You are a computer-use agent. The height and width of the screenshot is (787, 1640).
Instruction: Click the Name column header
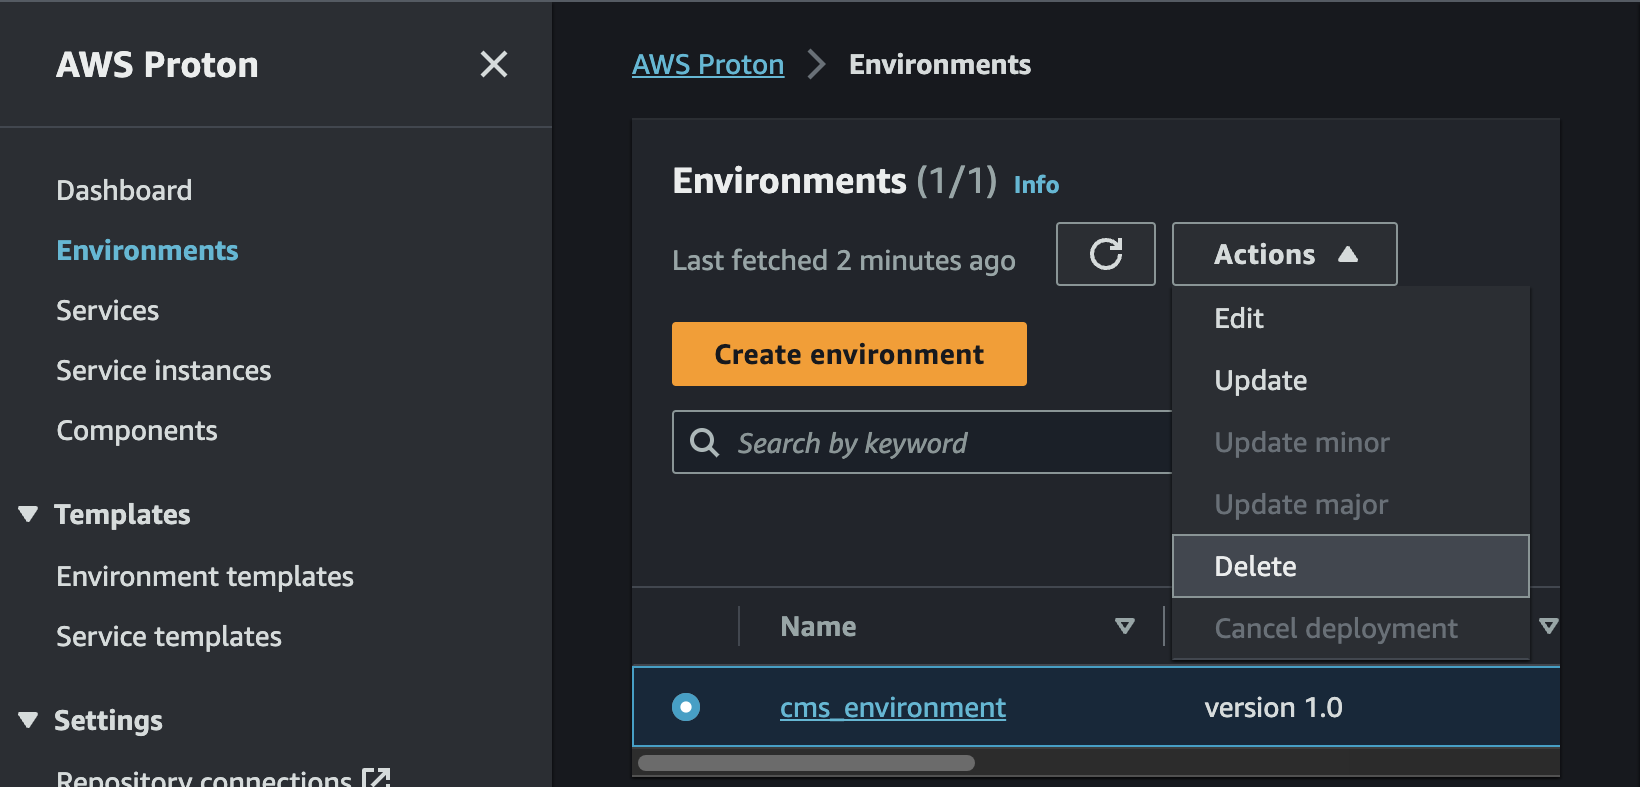click(818, 626)
